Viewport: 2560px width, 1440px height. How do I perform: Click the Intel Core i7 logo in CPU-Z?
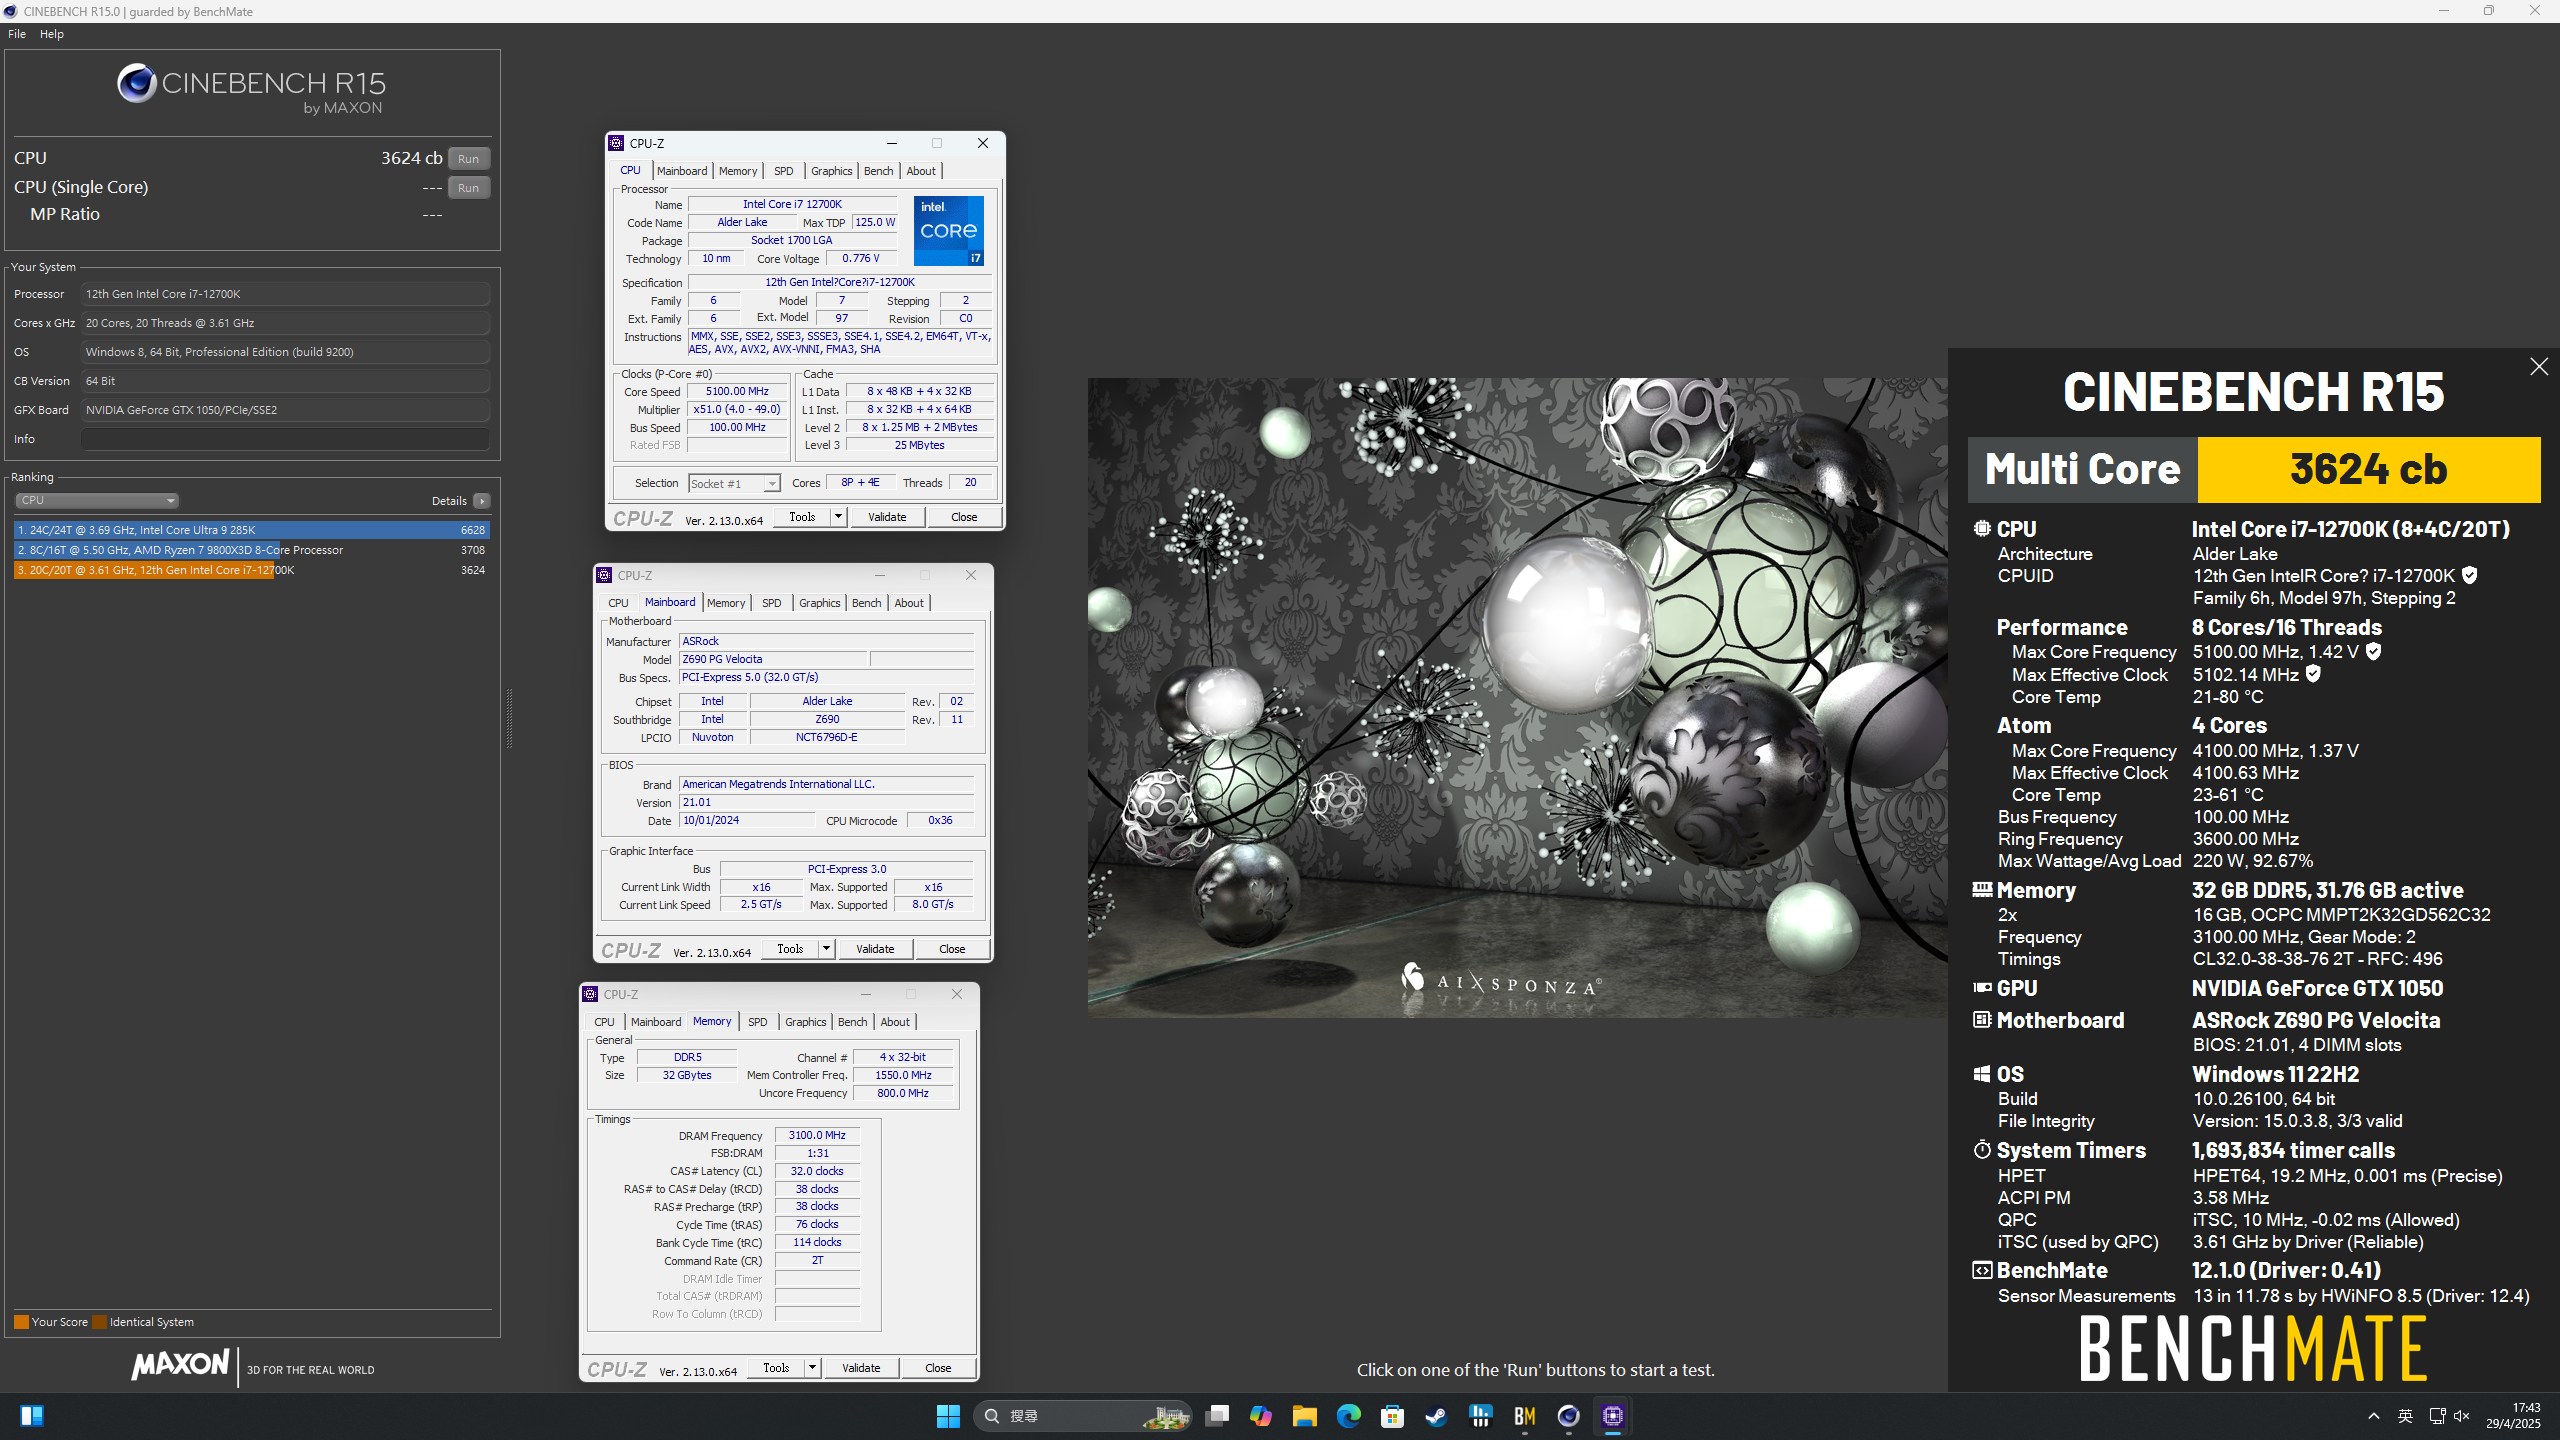pos(948,231)
